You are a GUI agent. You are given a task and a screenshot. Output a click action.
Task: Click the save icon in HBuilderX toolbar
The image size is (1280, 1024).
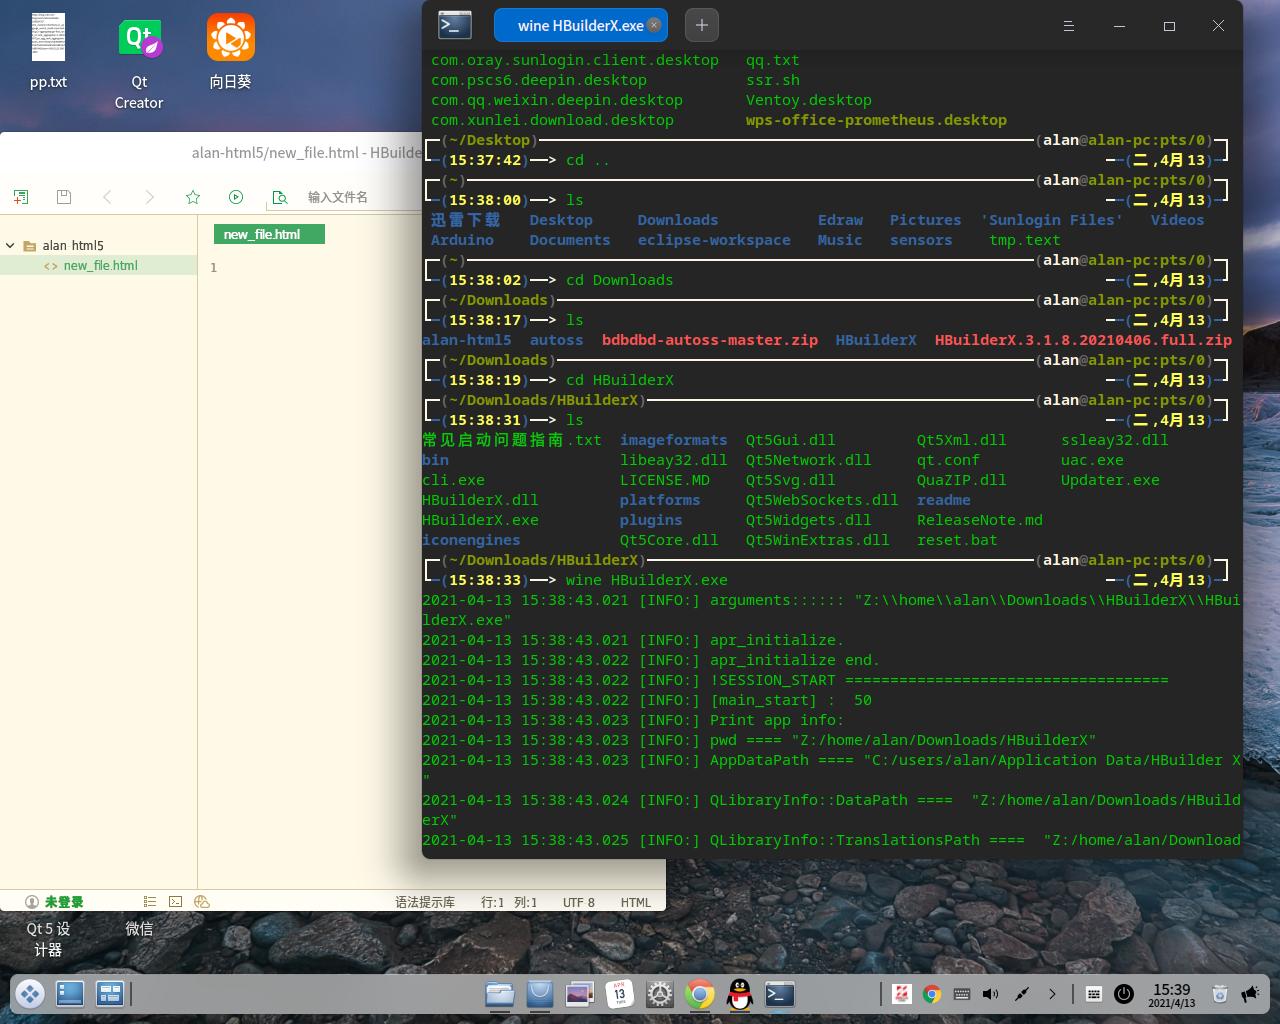(64, 197)
